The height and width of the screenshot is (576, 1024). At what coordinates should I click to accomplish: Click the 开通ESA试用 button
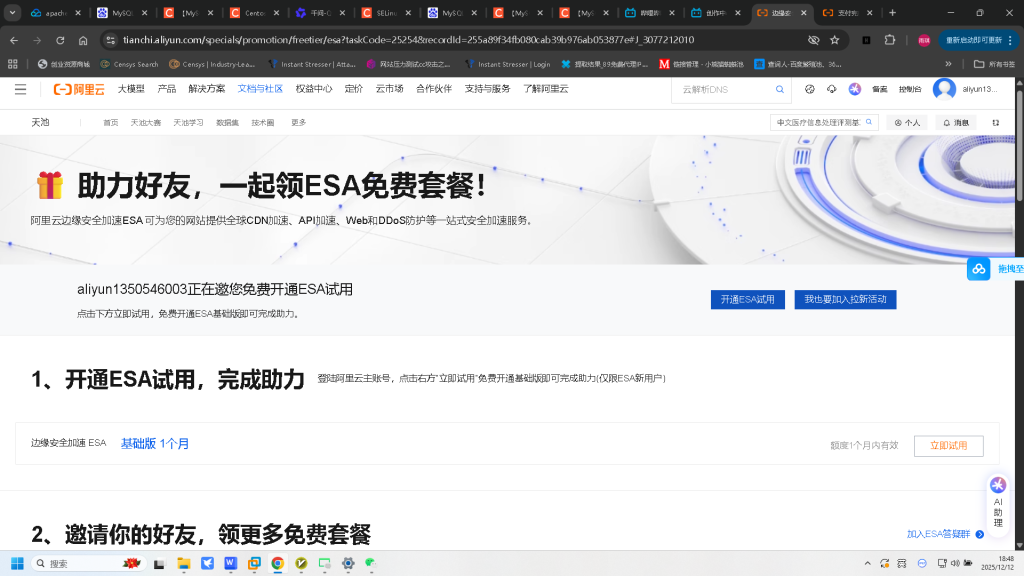click(746, 299)
